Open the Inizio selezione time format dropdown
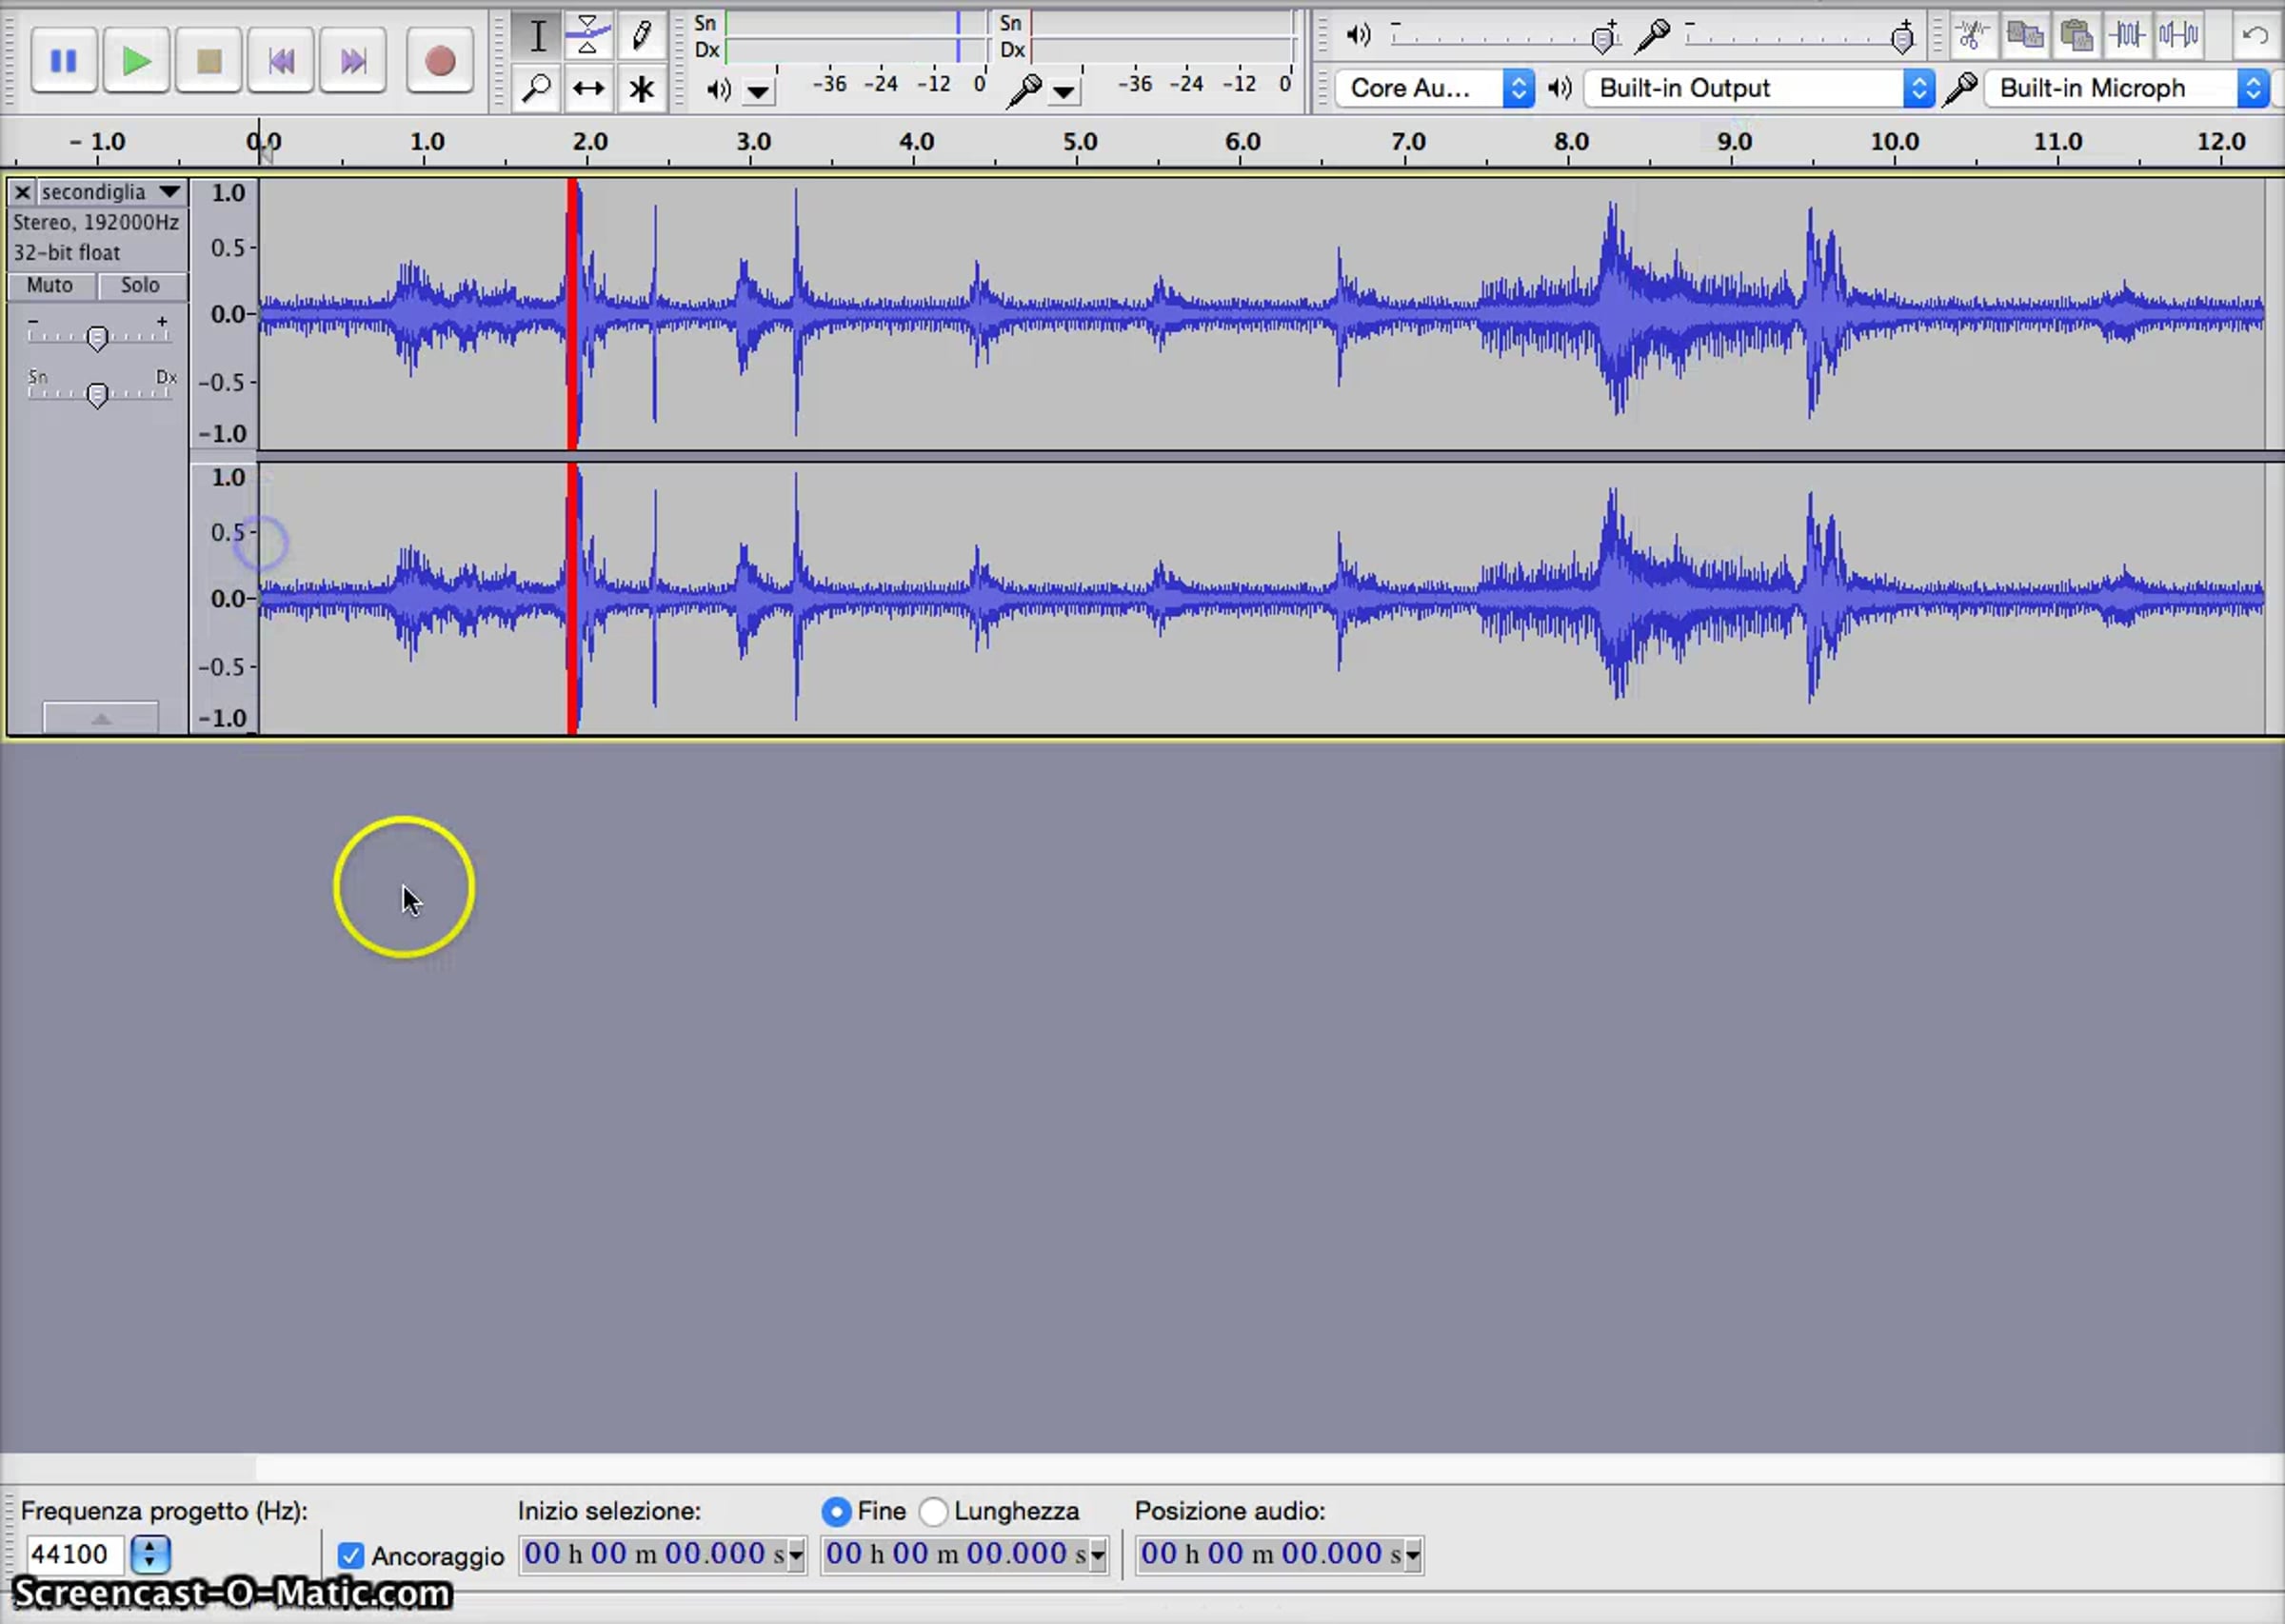Viewport: 2285px width, 1624px height. (797, 1555)
